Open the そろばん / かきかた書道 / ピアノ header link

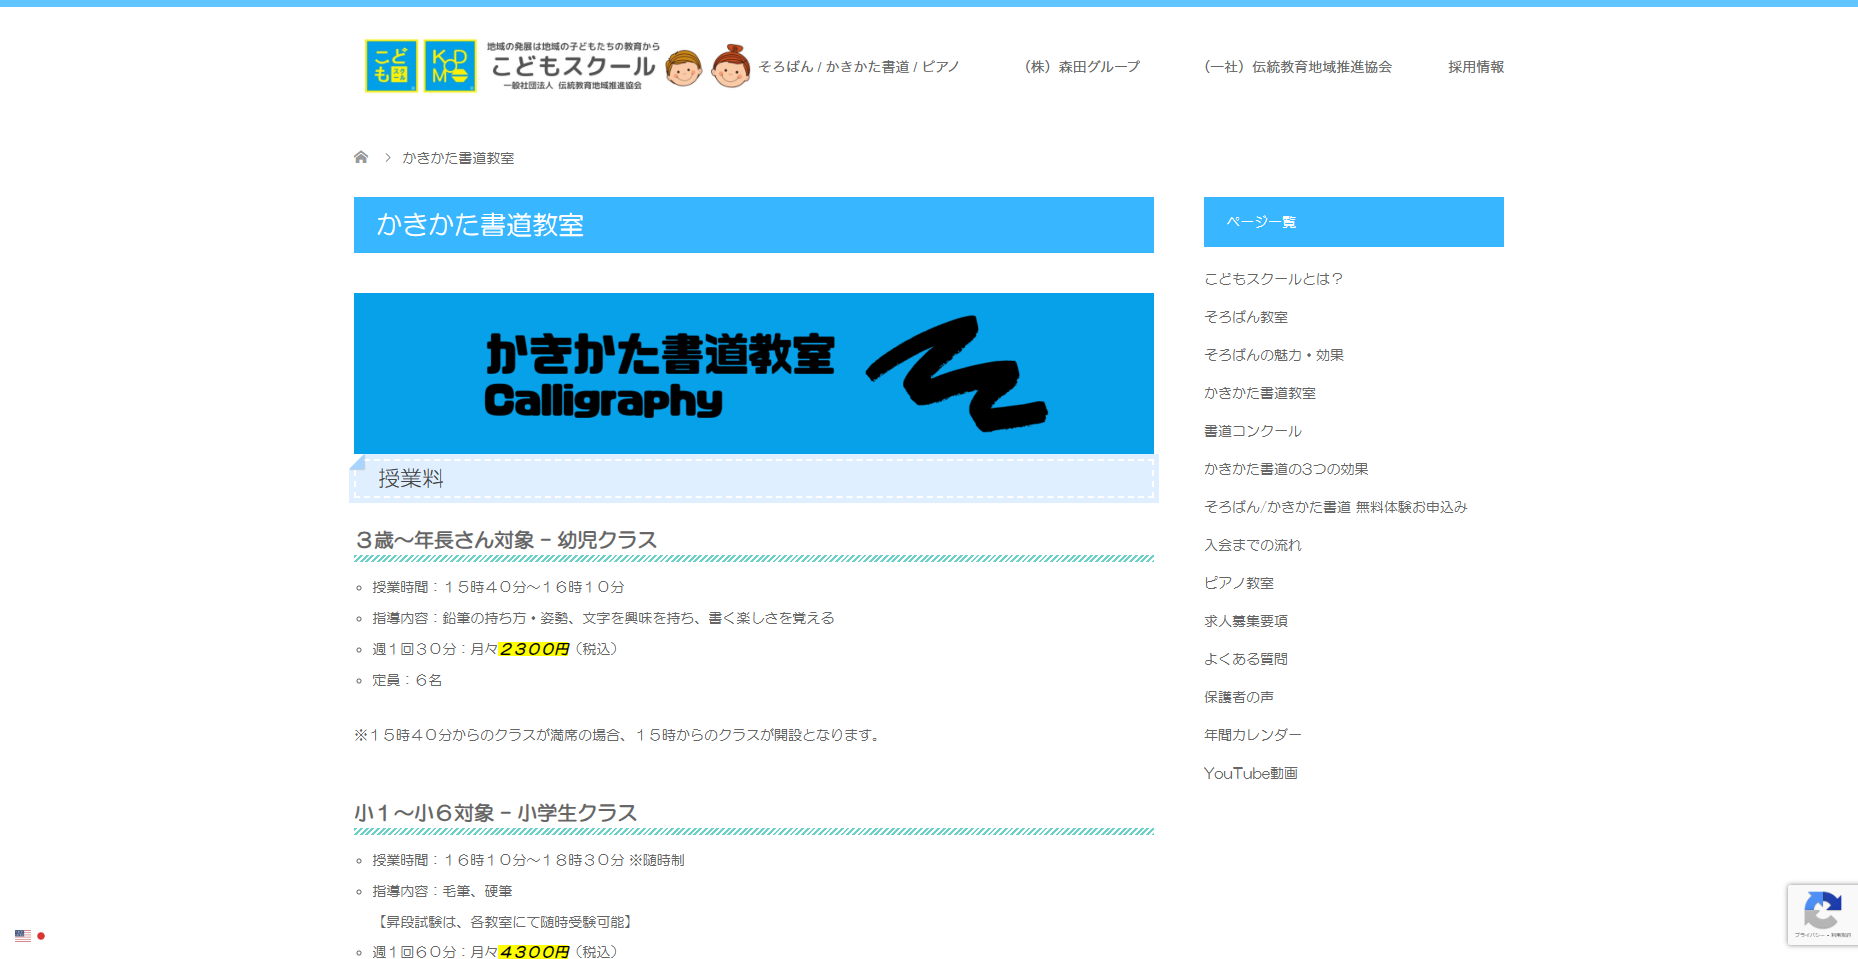point(858,67)
